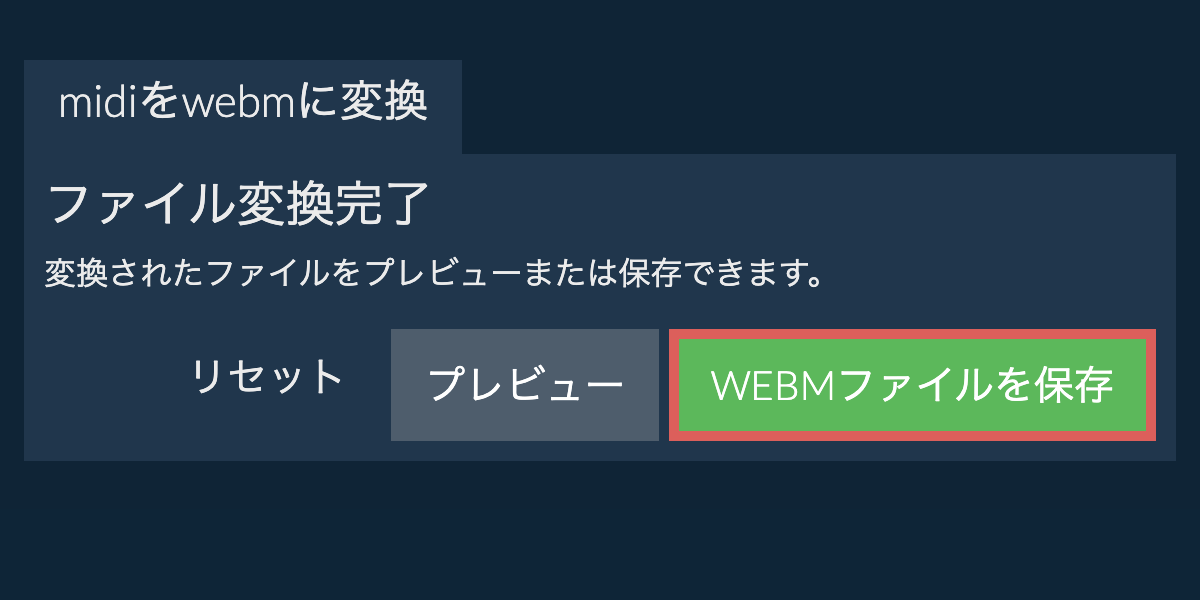
Task: Select the midiをwebmに変換 tab
Action: click(243, 106)
